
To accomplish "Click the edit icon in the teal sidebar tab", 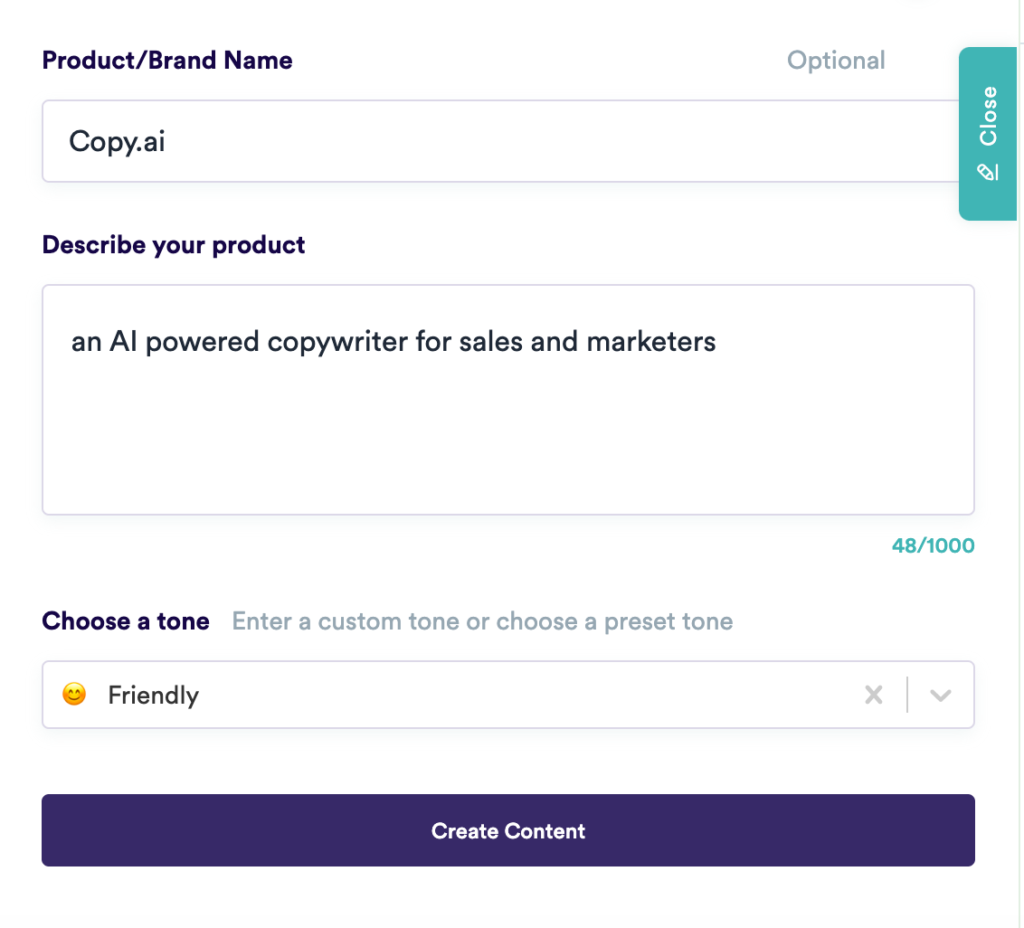I will tap(988, 172).
